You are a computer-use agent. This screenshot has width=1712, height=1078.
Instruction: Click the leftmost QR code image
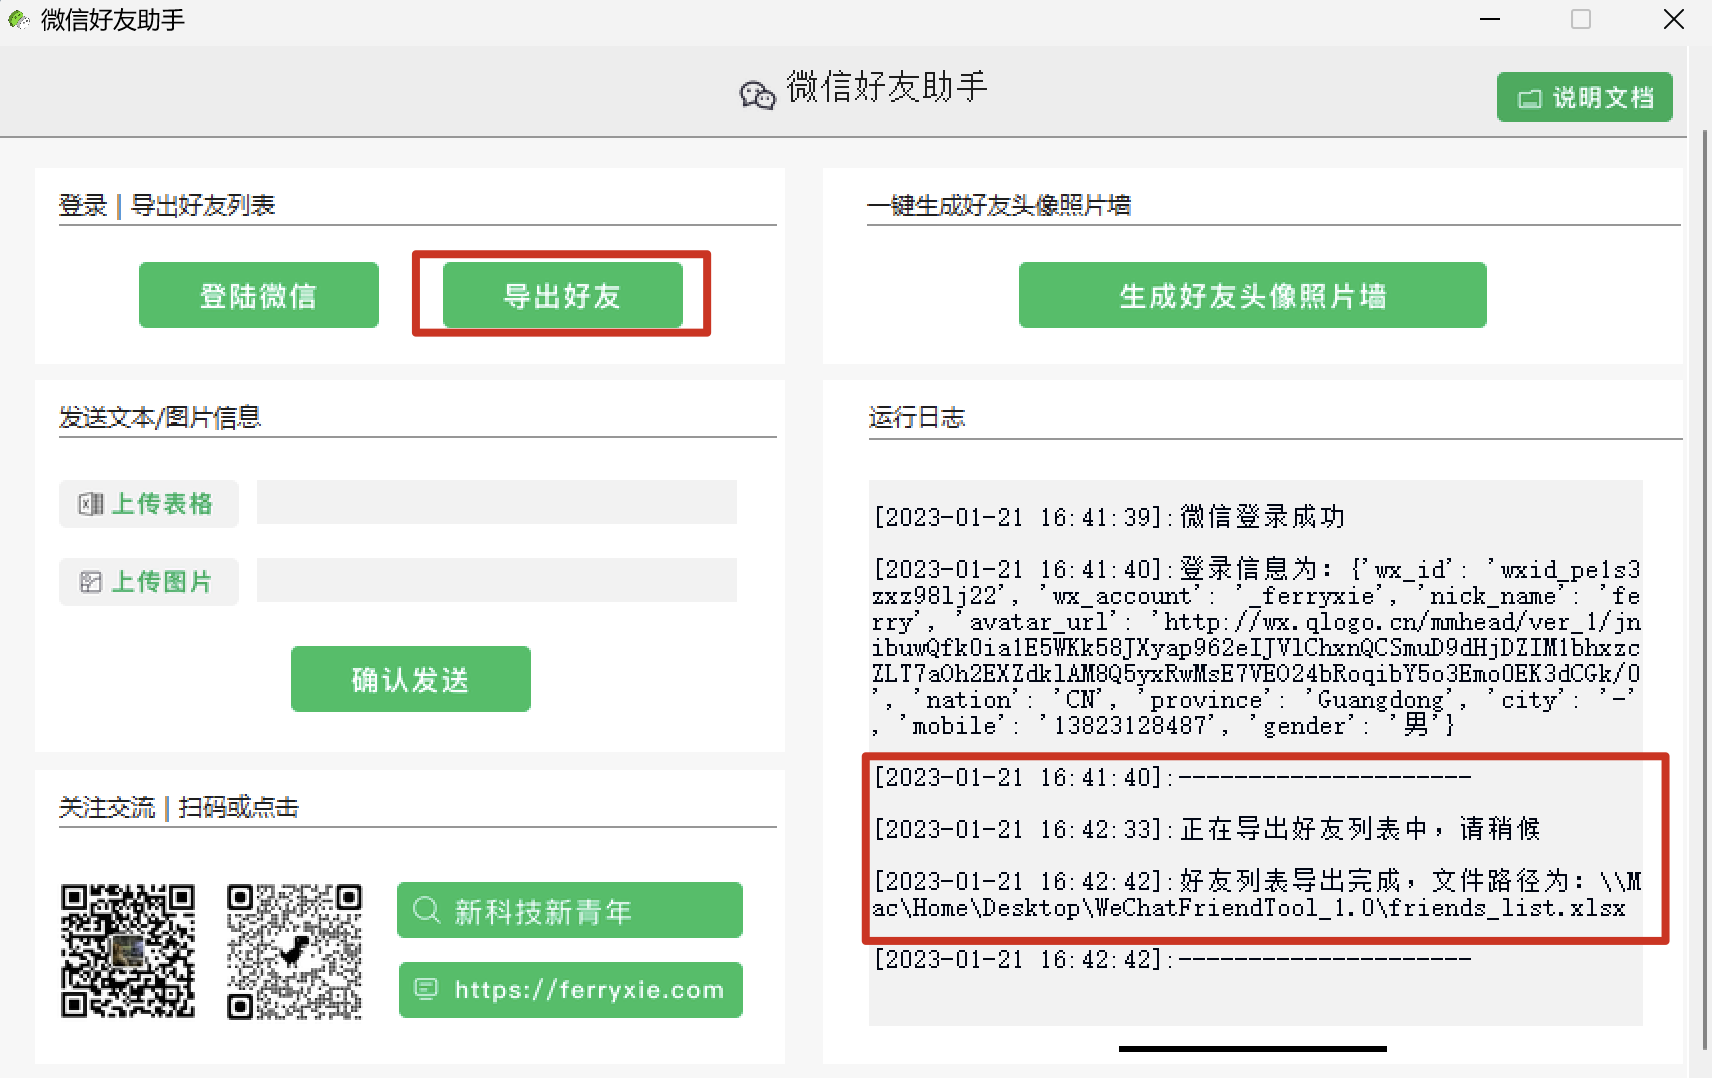127,951
